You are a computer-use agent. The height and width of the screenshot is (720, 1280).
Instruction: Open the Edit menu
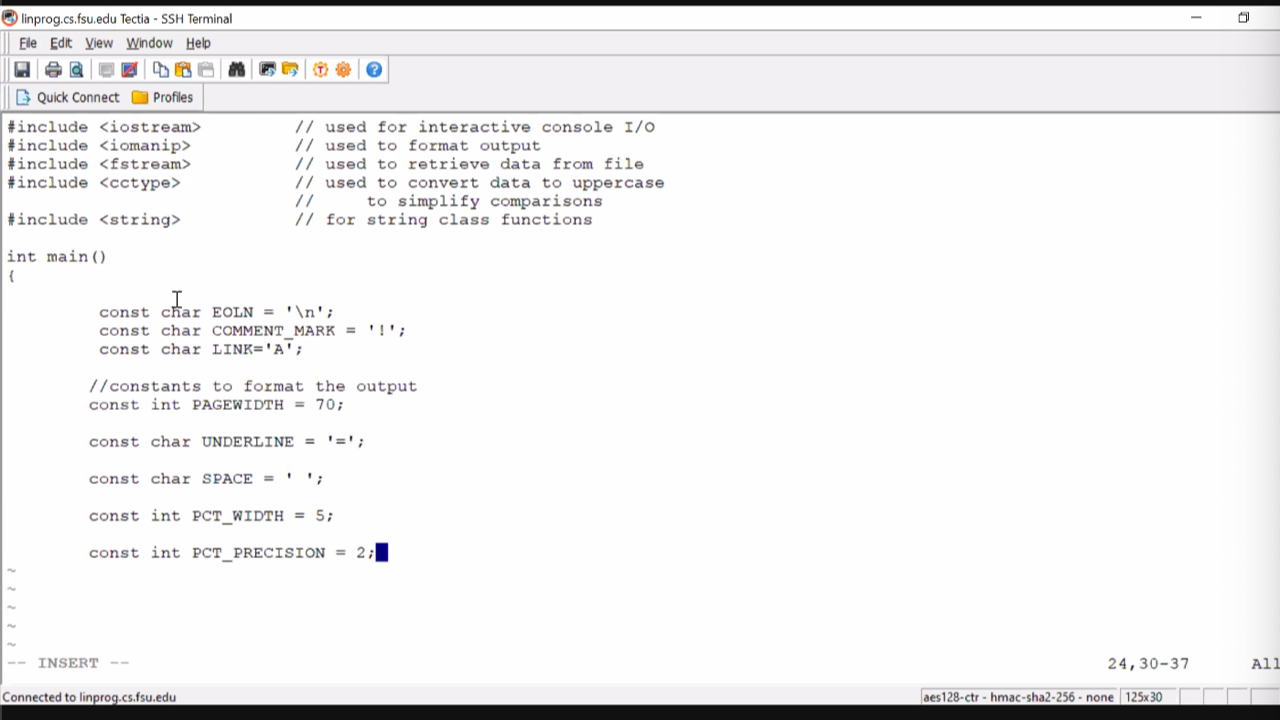click(60, 43)
